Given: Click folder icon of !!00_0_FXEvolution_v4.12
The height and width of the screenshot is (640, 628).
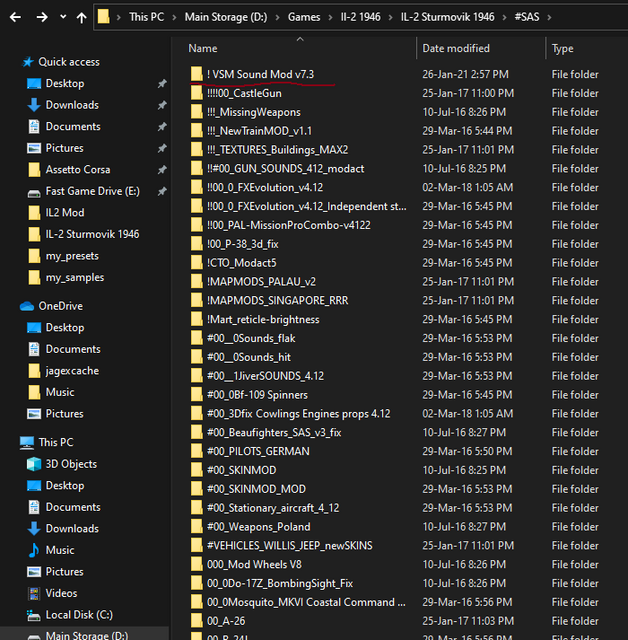Looking at the screenshot, I should click(197, 187).
